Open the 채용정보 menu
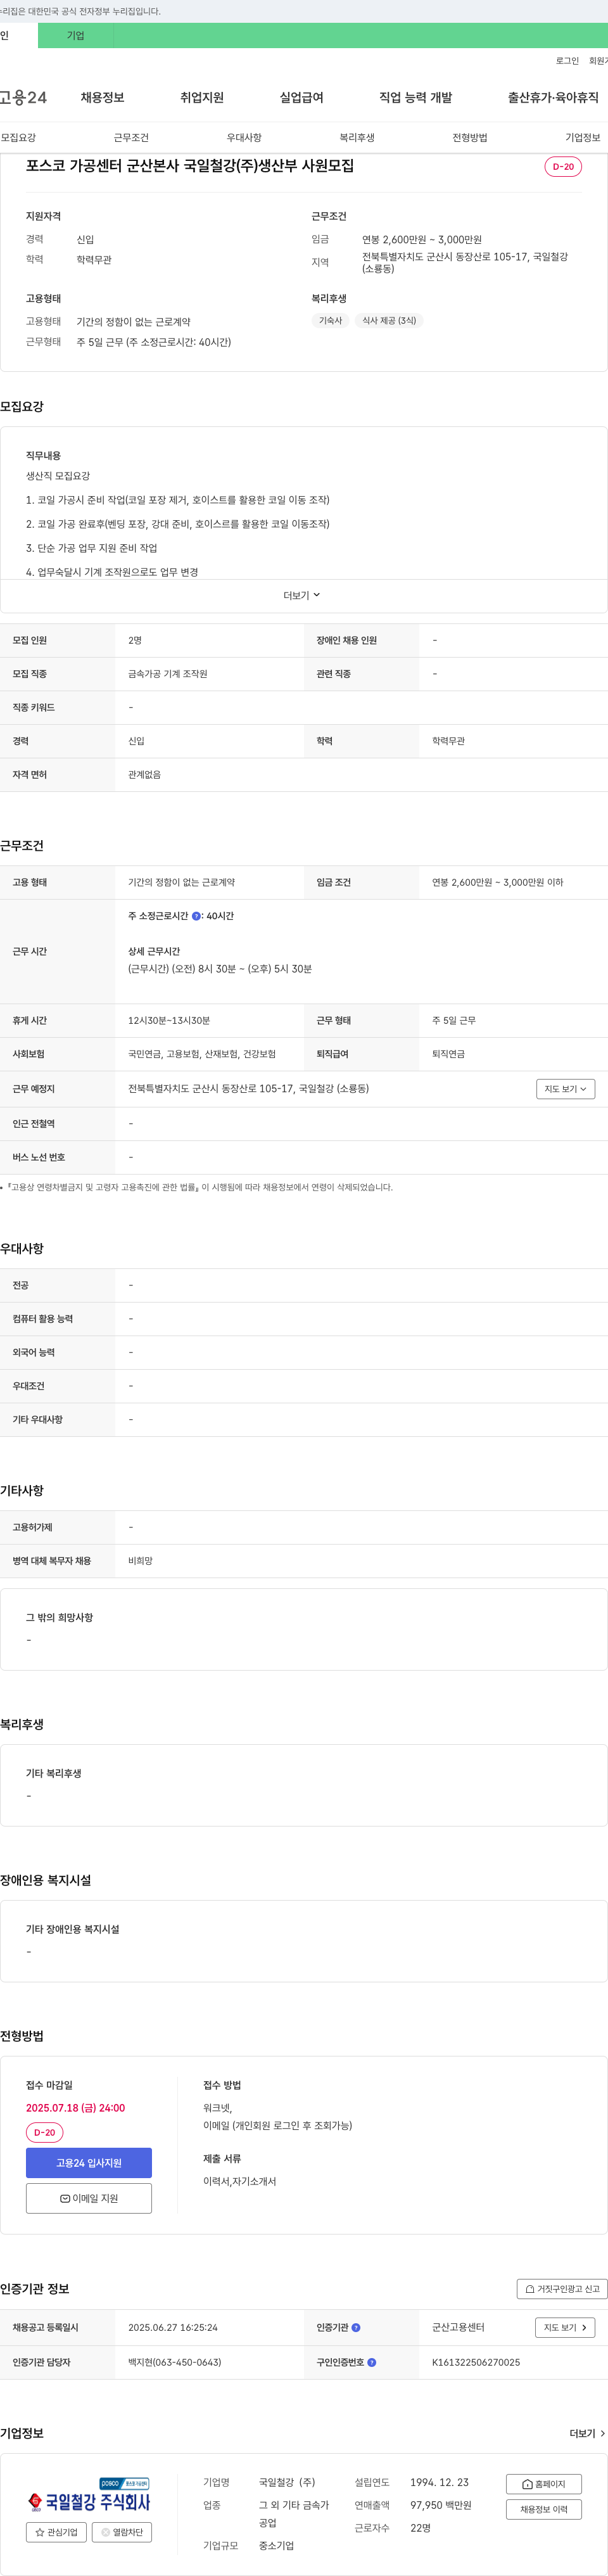The width and height of the screenshot is (608, 2576). [102, 97]
